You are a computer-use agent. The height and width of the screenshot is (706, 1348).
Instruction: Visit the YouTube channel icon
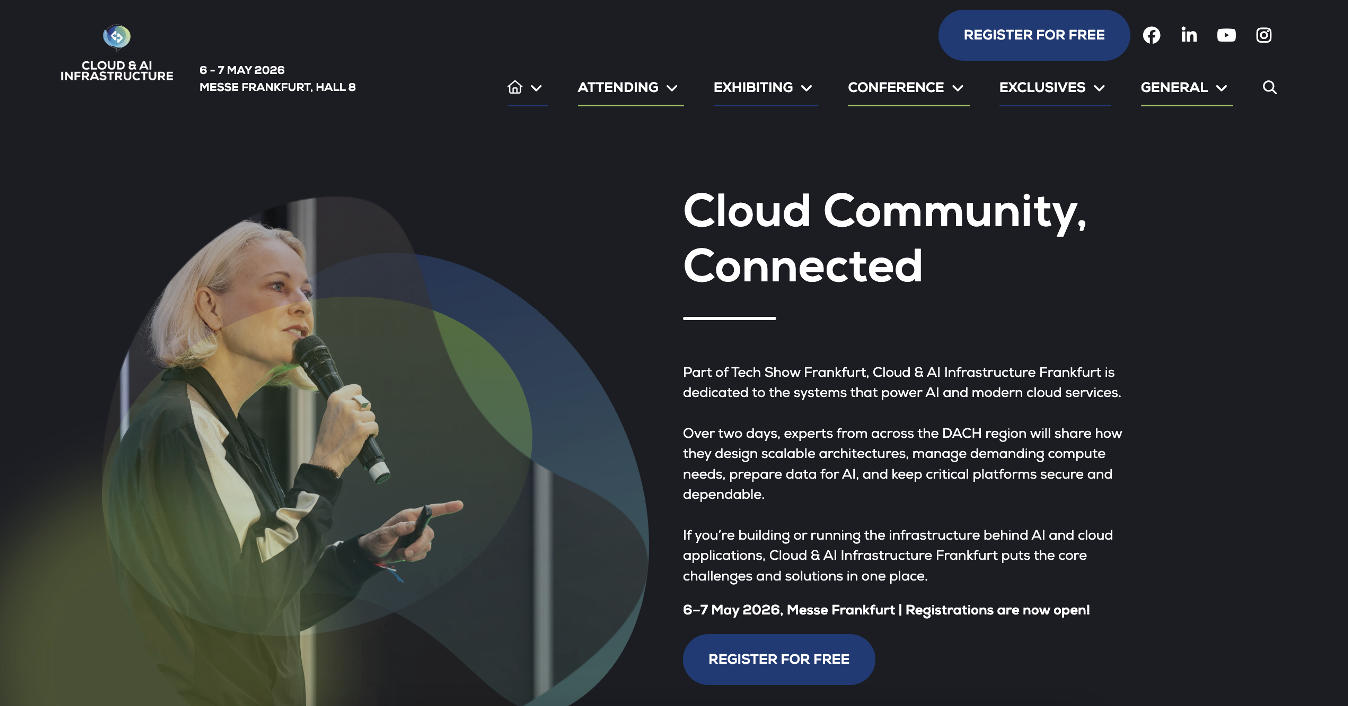(x=1226, y=35)
